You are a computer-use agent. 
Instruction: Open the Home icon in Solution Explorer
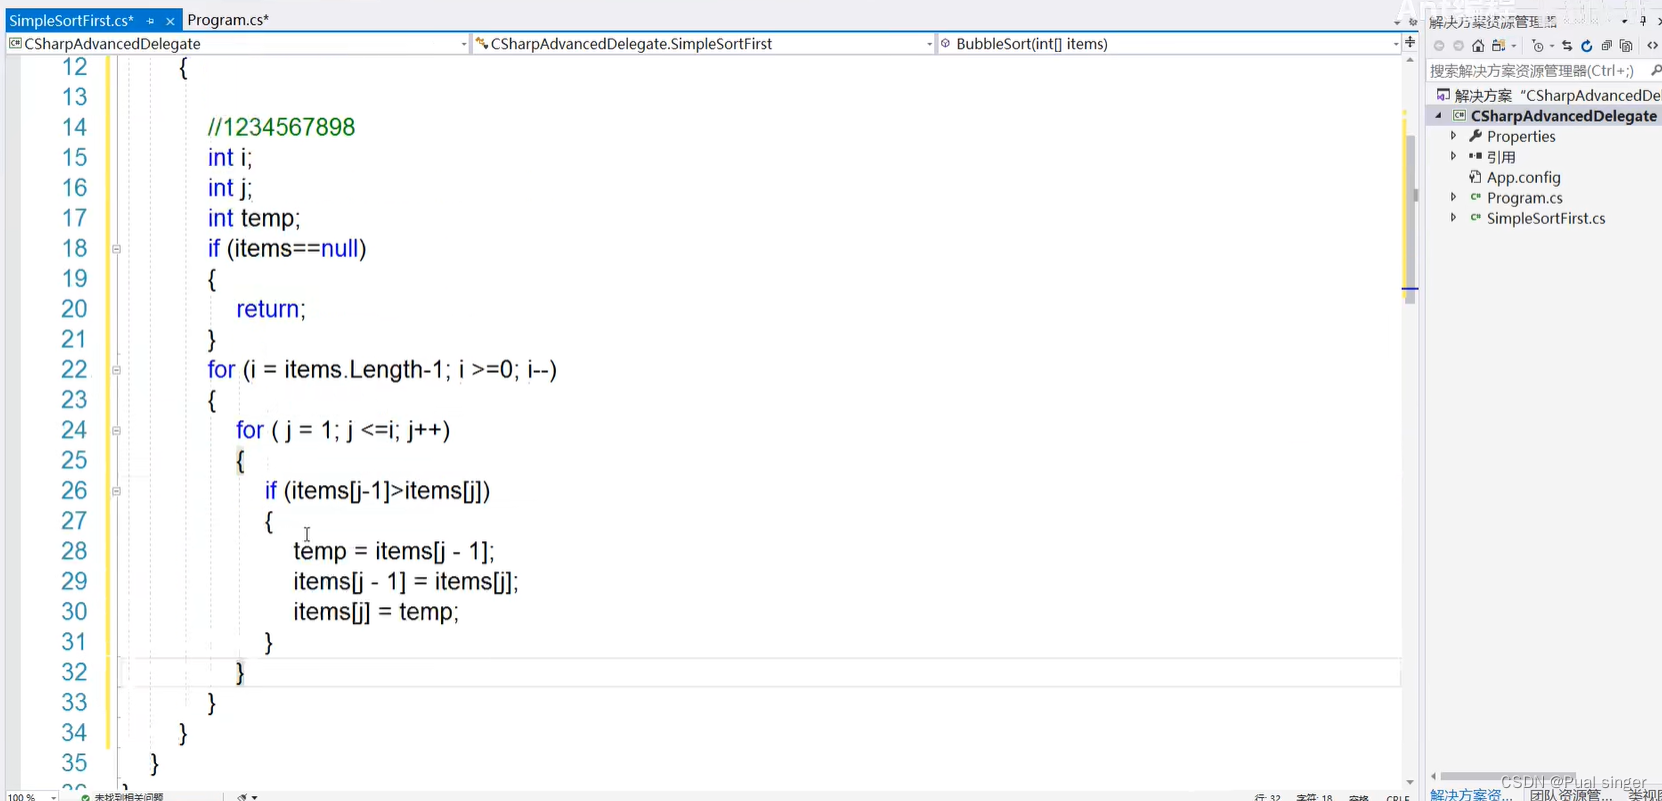[1478, 46]
